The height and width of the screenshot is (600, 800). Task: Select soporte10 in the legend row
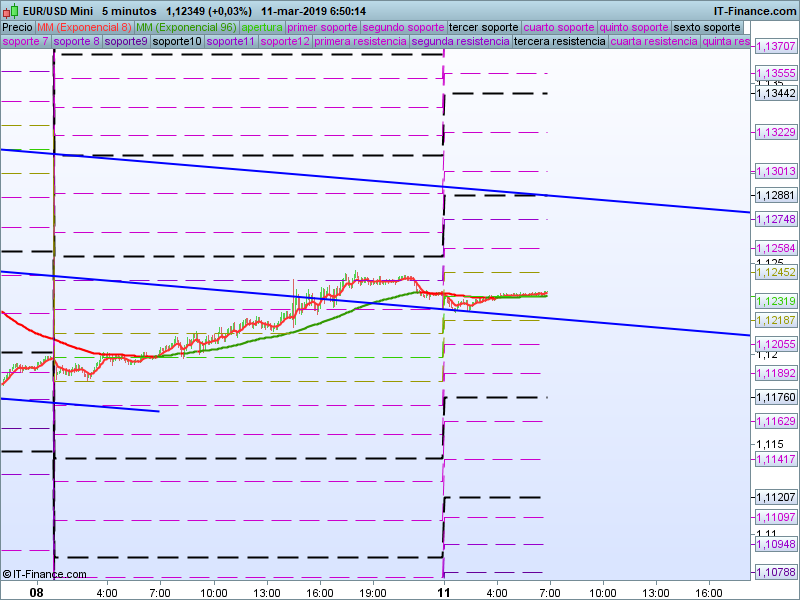tap(176, 42)
